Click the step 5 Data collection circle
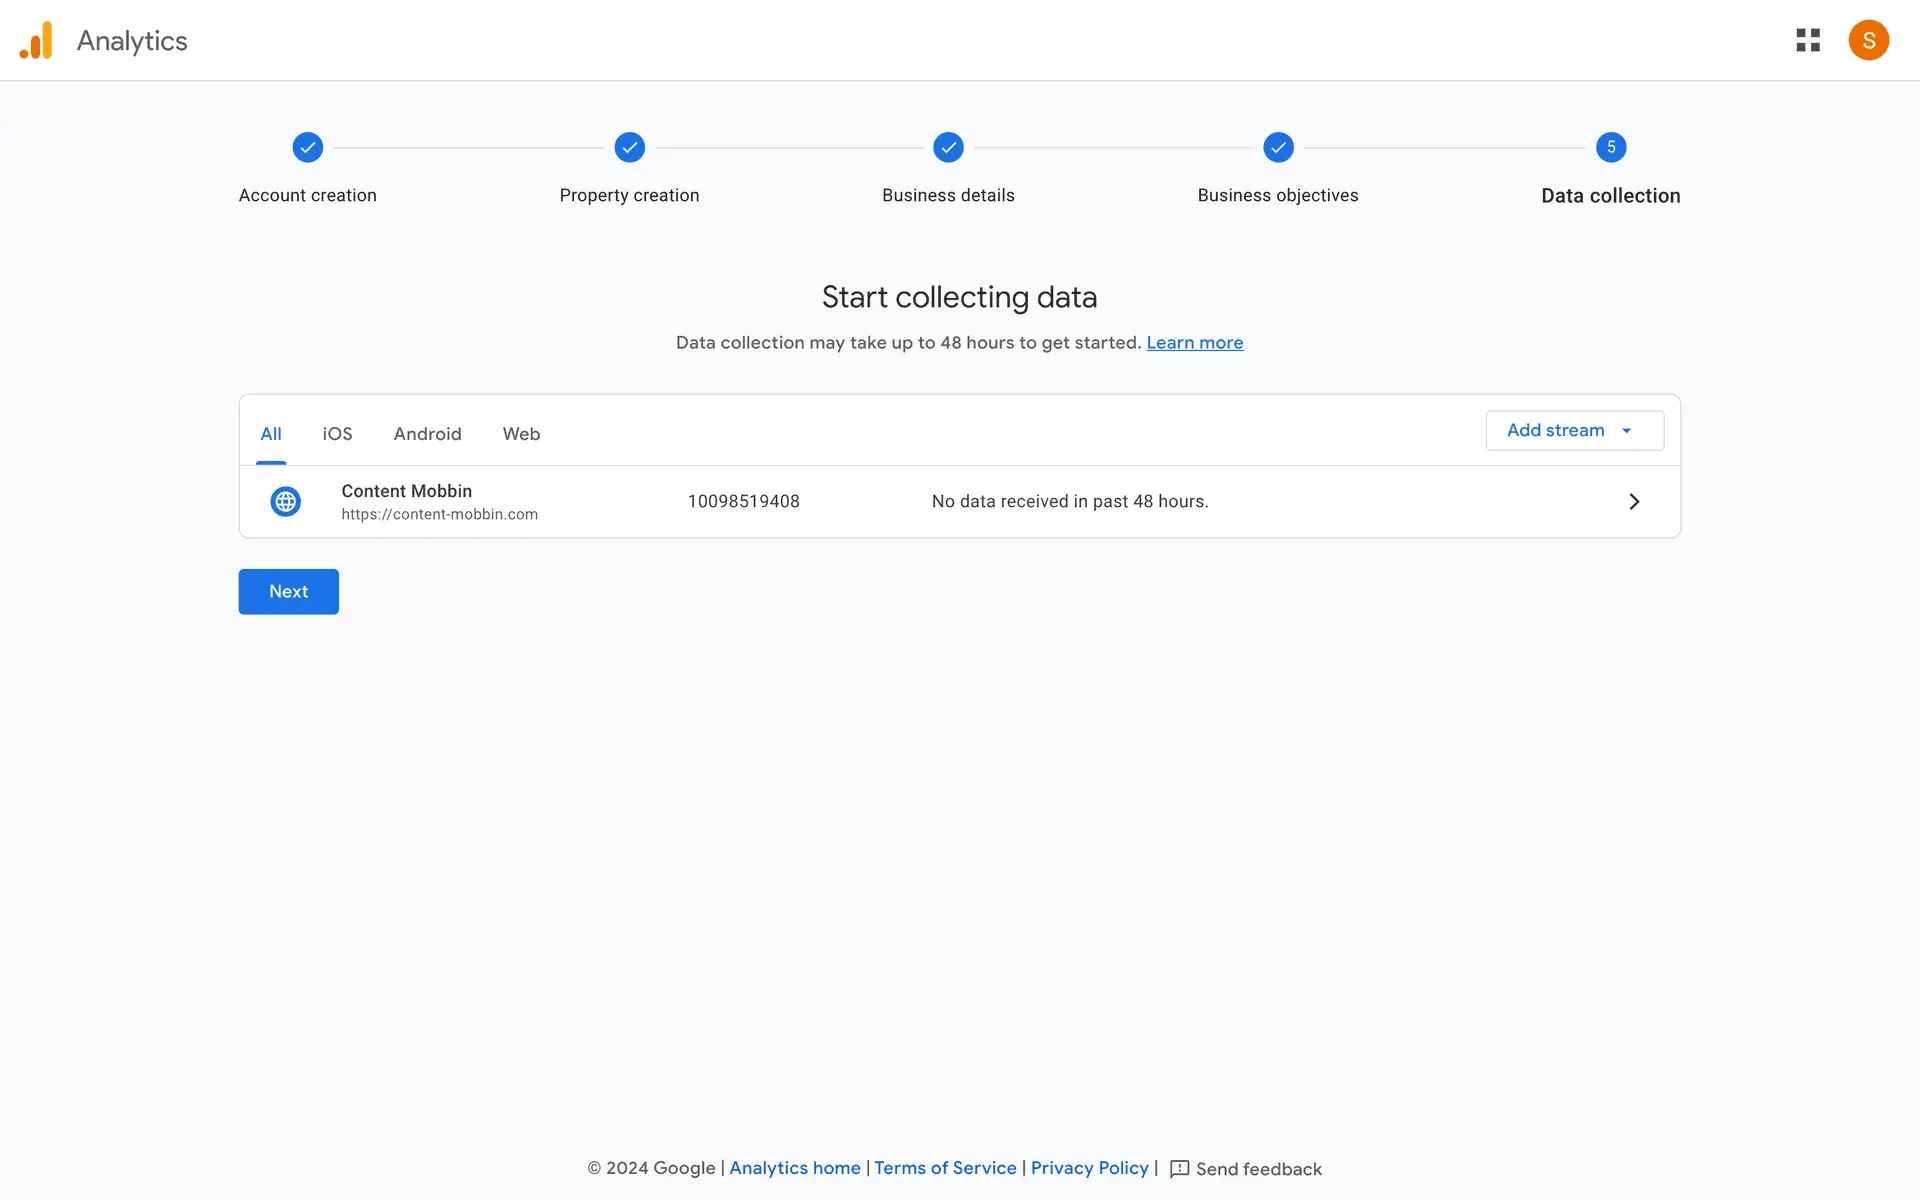The image size is (1920, 1200). [1610, 147]
